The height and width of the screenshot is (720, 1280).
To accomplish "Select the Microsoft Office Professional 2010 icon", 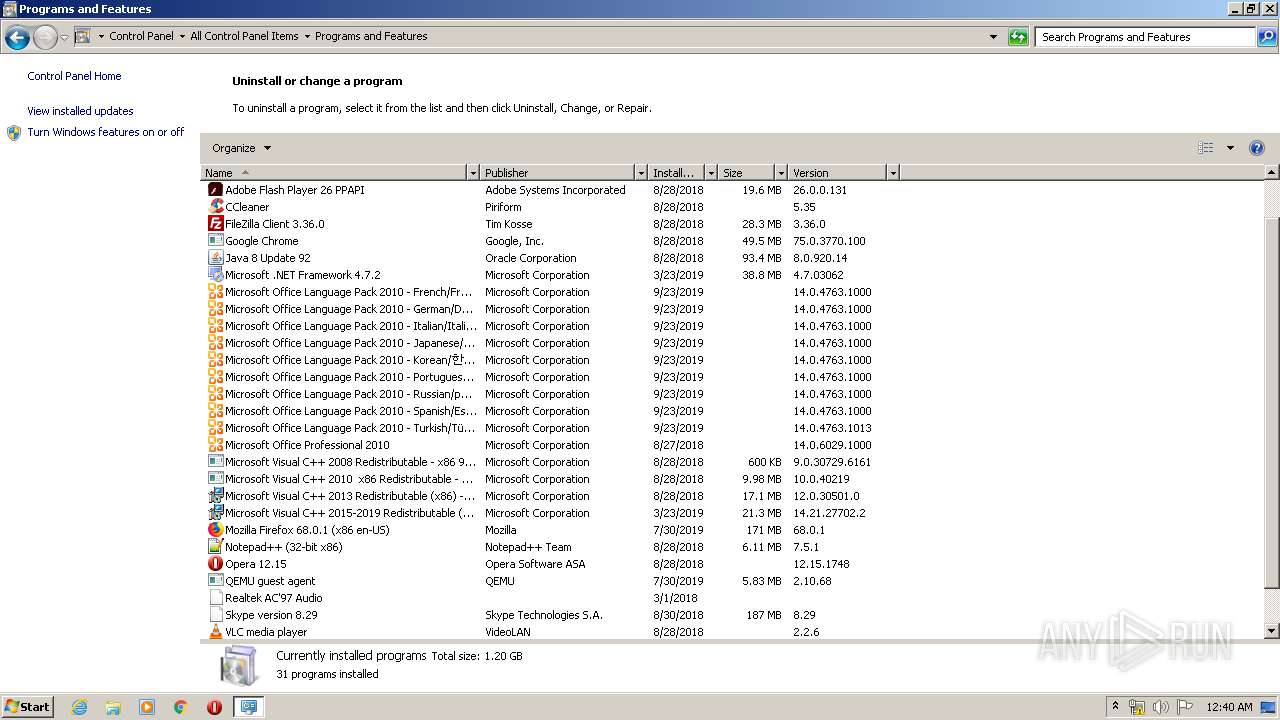I will tap(215, 445).
